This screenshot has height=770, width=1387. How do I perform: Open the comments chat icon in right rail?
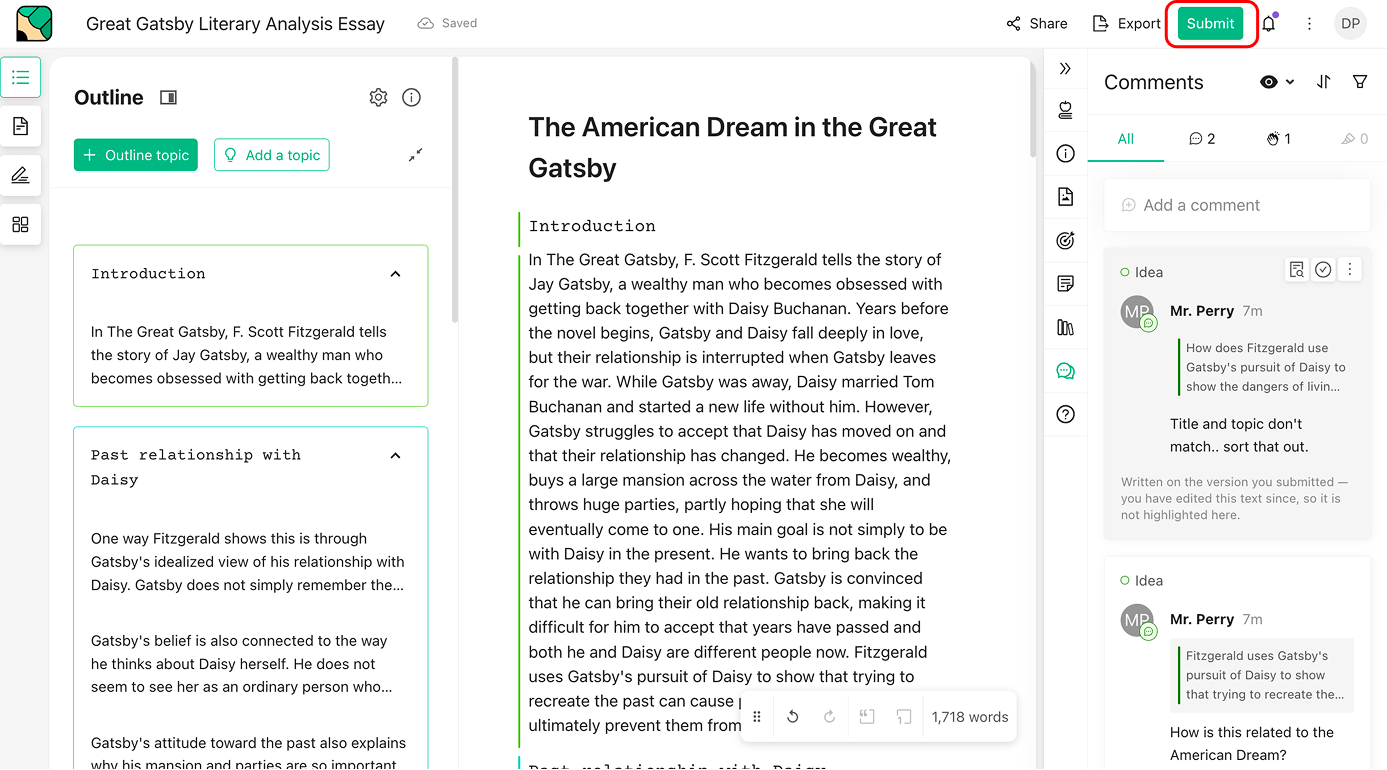[1065, 371]
